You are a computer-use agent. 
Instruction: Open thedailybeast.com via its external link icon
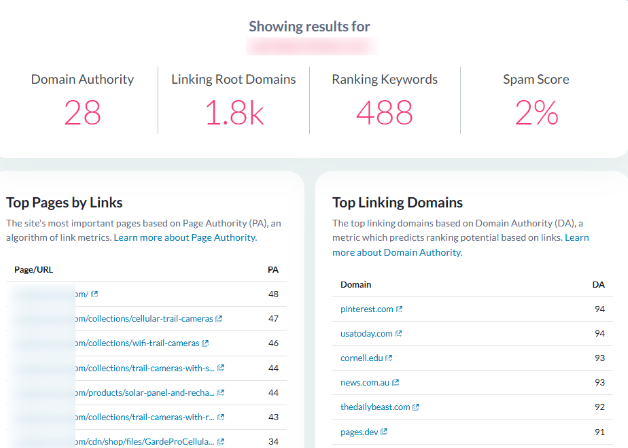click(415, 407)
